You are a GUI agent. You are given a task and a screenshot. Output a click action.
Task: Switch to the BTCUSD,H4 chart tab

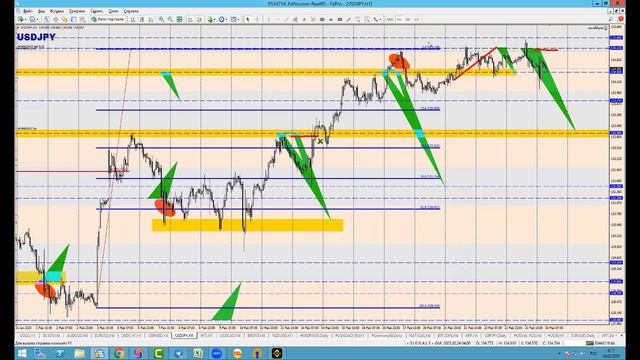pos(448,336)
